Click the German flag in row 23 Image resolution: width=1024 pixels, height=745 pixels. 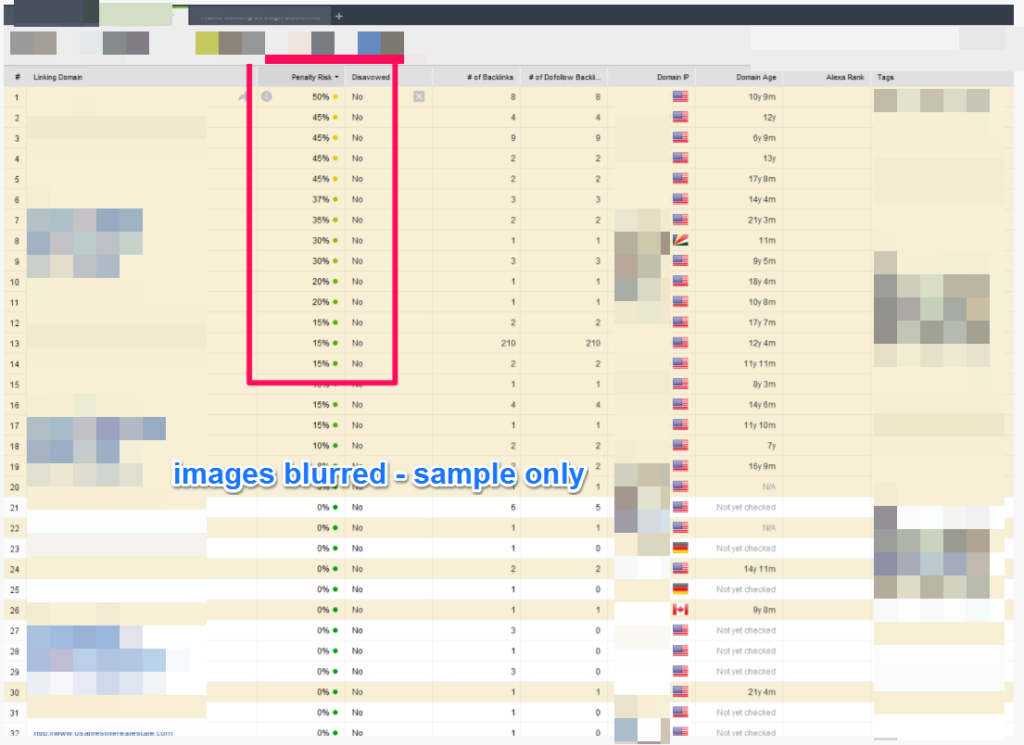(681, 548)
